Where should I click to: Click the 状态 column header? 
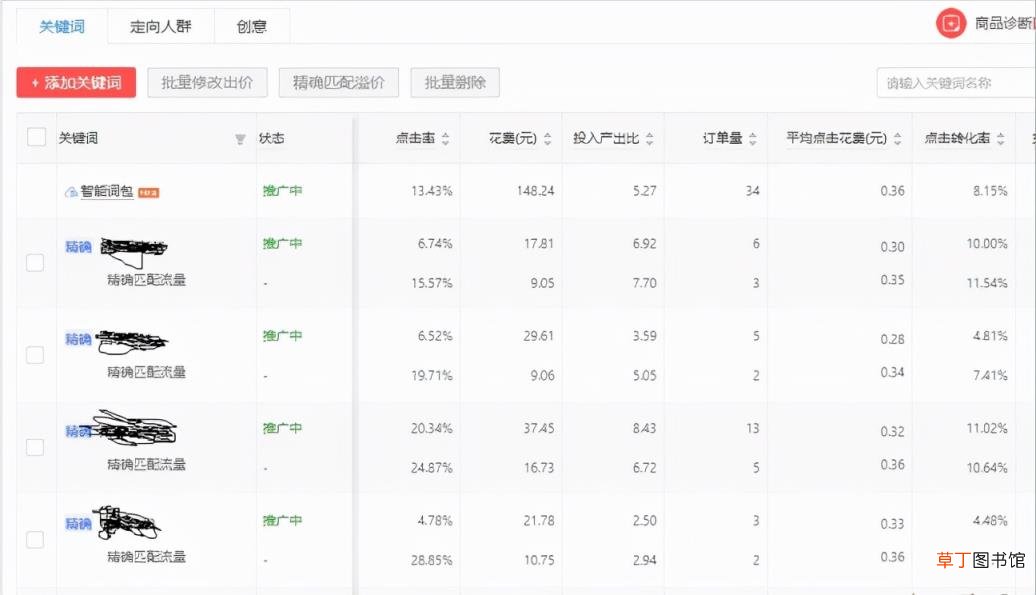(x=272, y=138)
